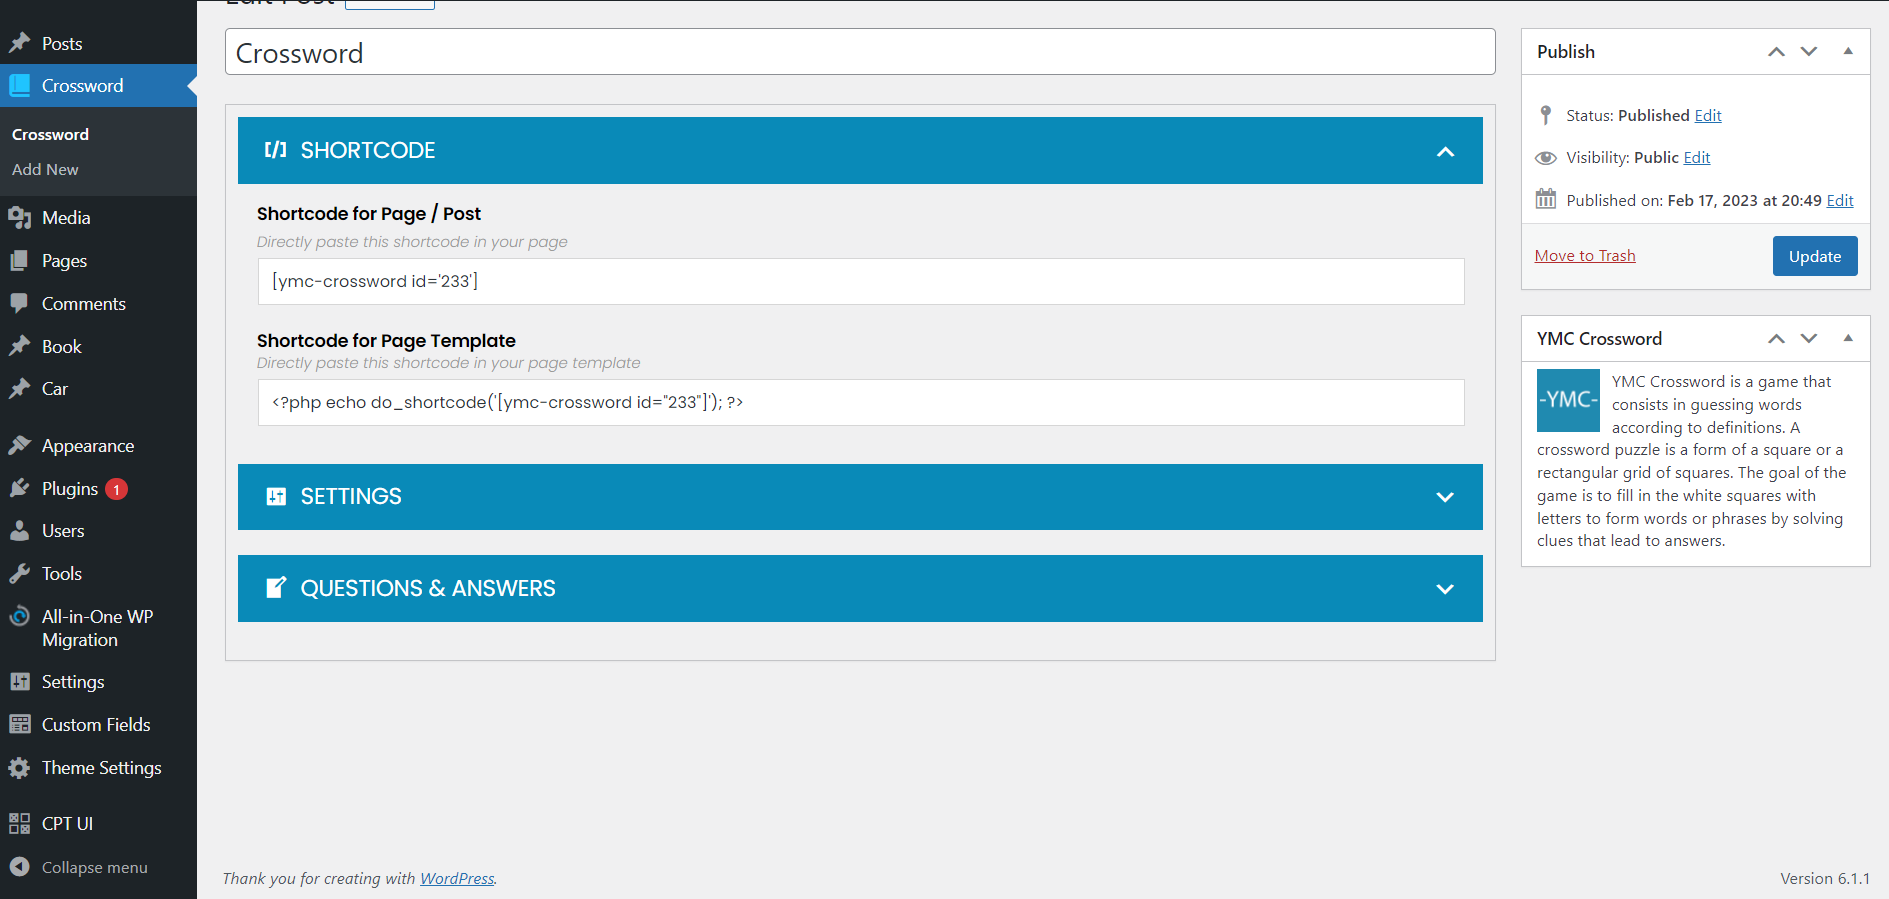This screenshot has height=899, width=1889.
Task: Click the Posts pin icon in sidebar
Action: click(20, 43)
